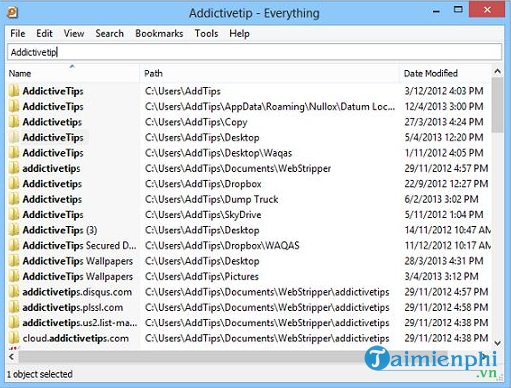Image resolution: width=511 pixels, height=388 pixels.
Task: Click folder icon of AddictiveTips Secured D...
Action: [x=14, y=246]
